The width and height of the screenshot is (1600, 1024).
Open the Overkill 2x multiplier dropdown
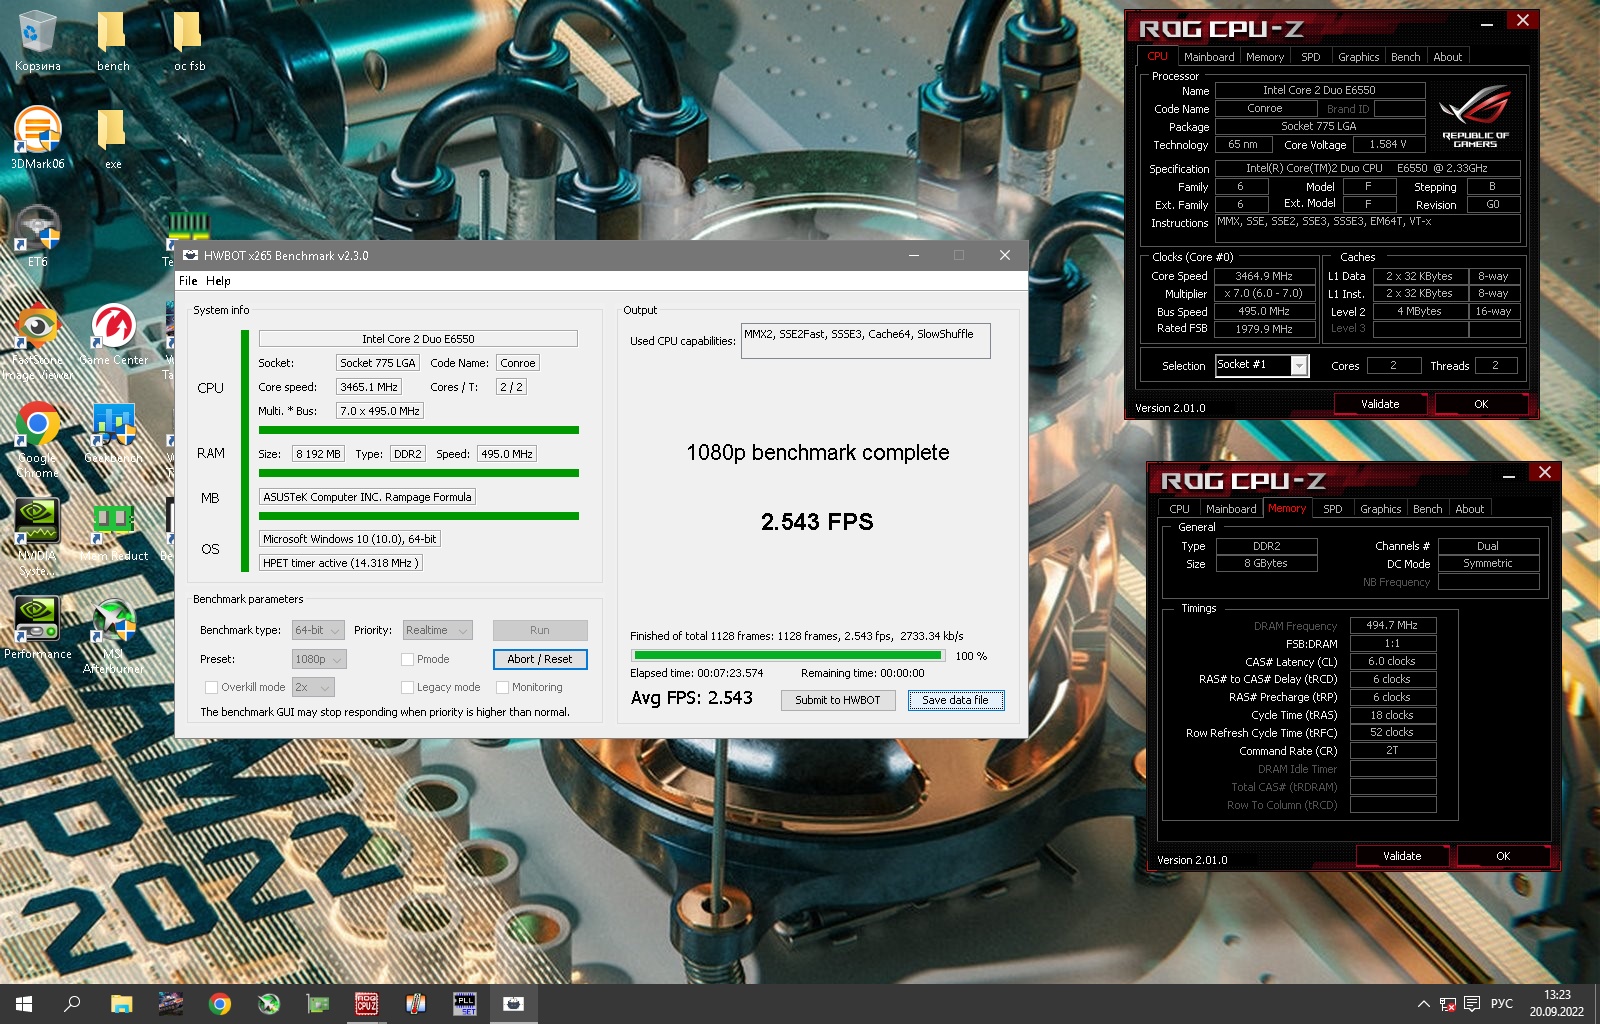pos(313,687)
